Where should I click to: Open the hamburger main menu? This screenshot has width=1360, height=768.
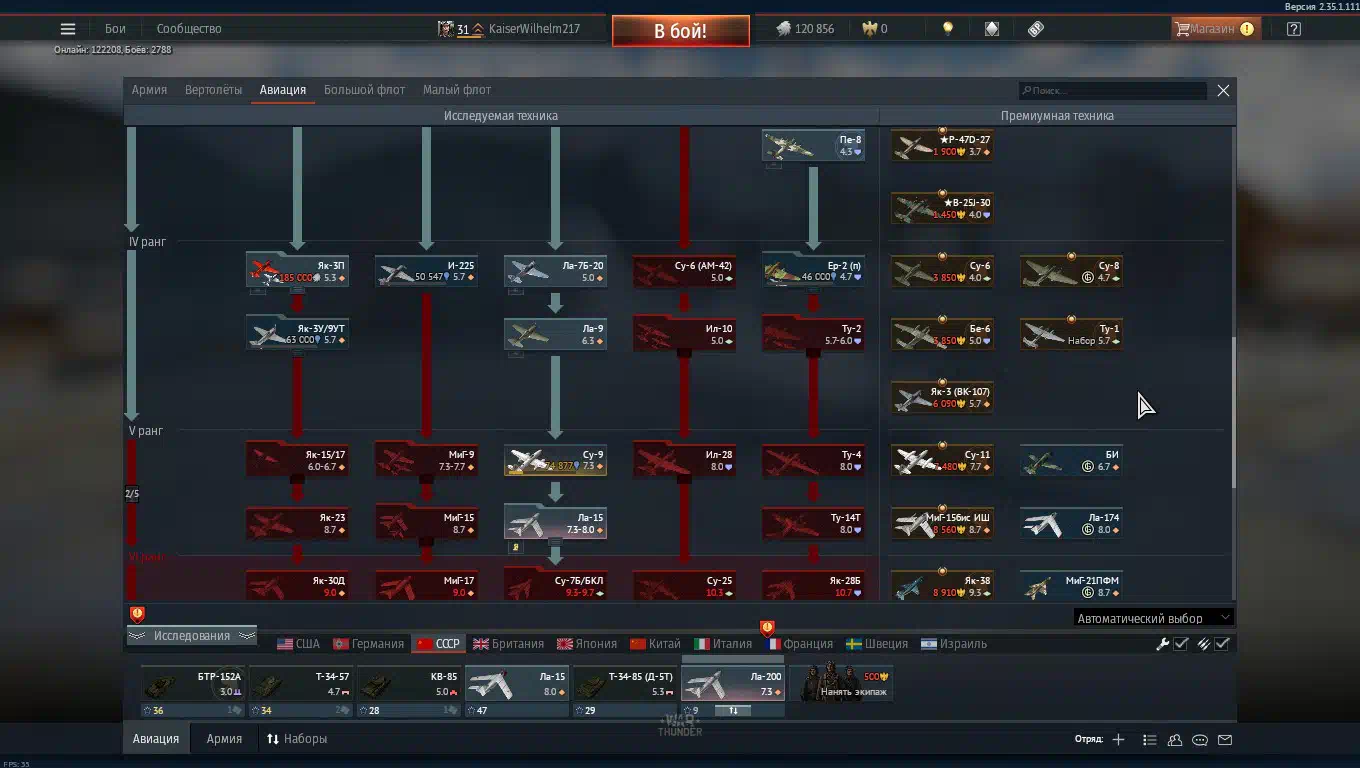click(68, 29)
